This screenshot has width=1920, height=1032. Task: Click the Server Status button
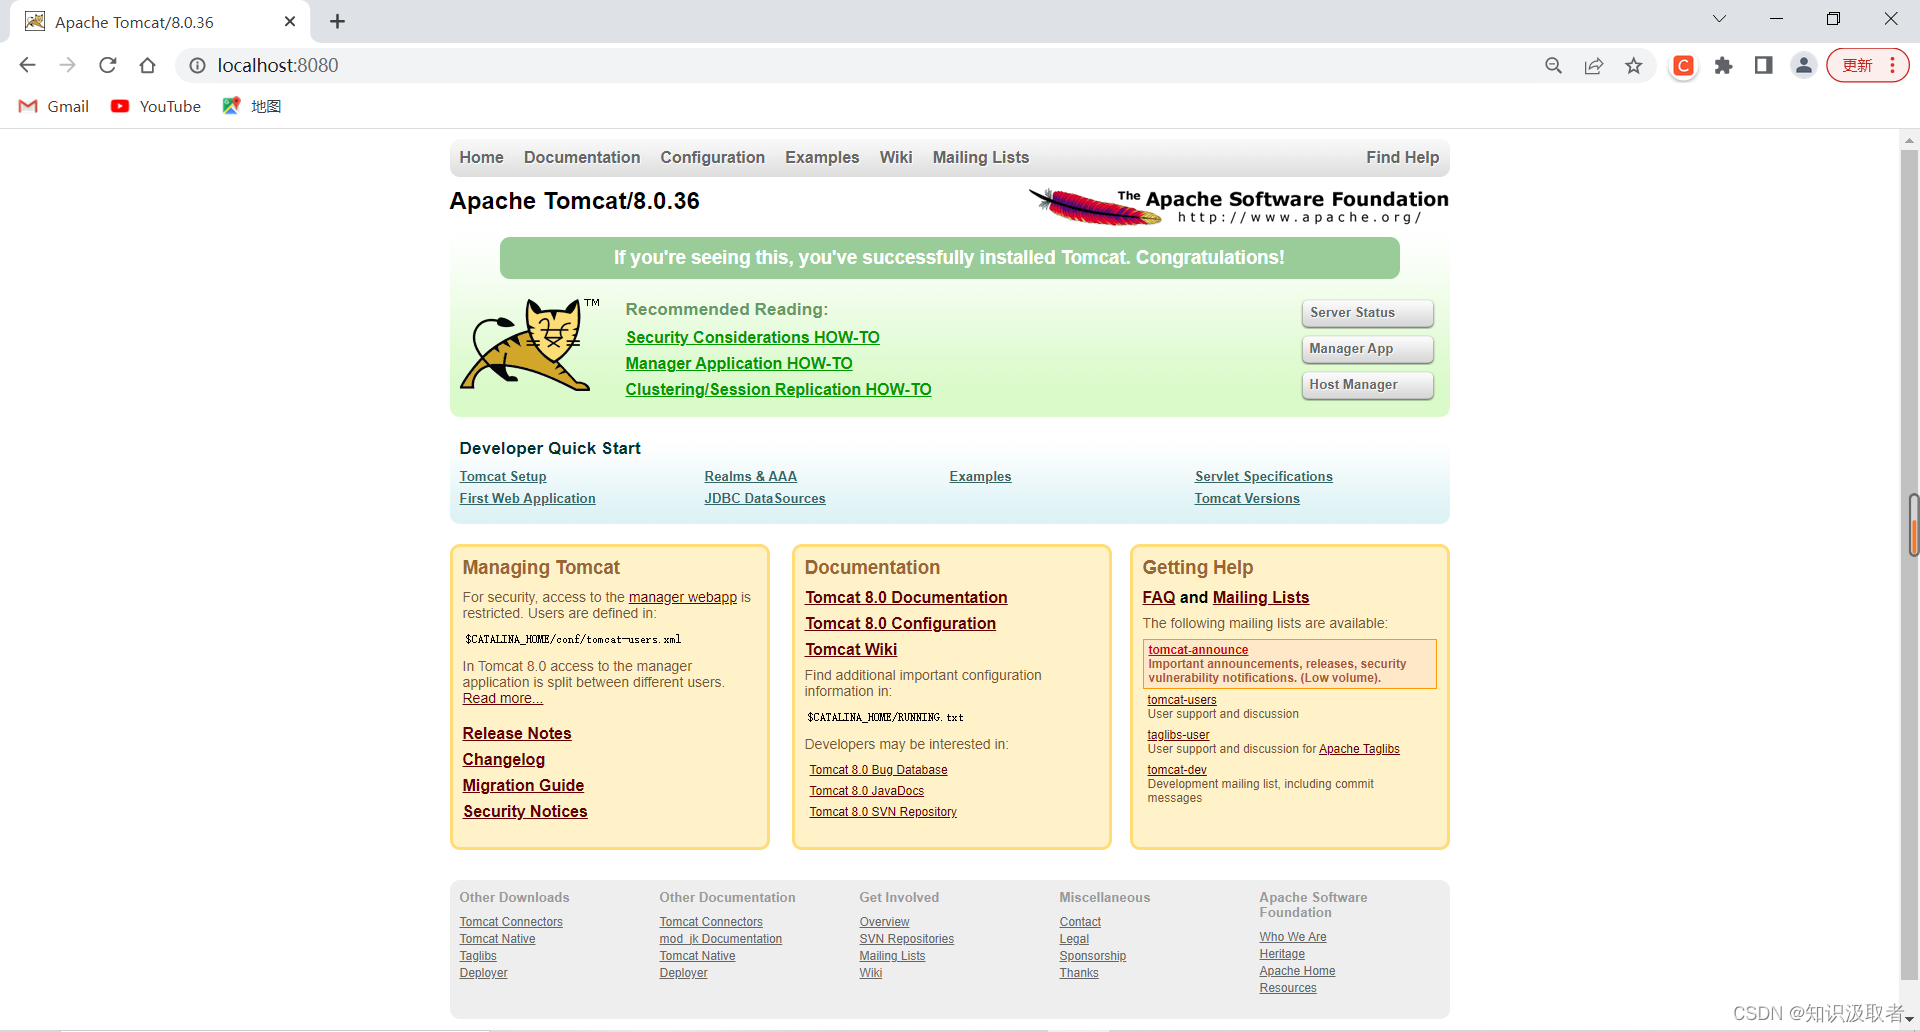click(x=1367, y=313)
